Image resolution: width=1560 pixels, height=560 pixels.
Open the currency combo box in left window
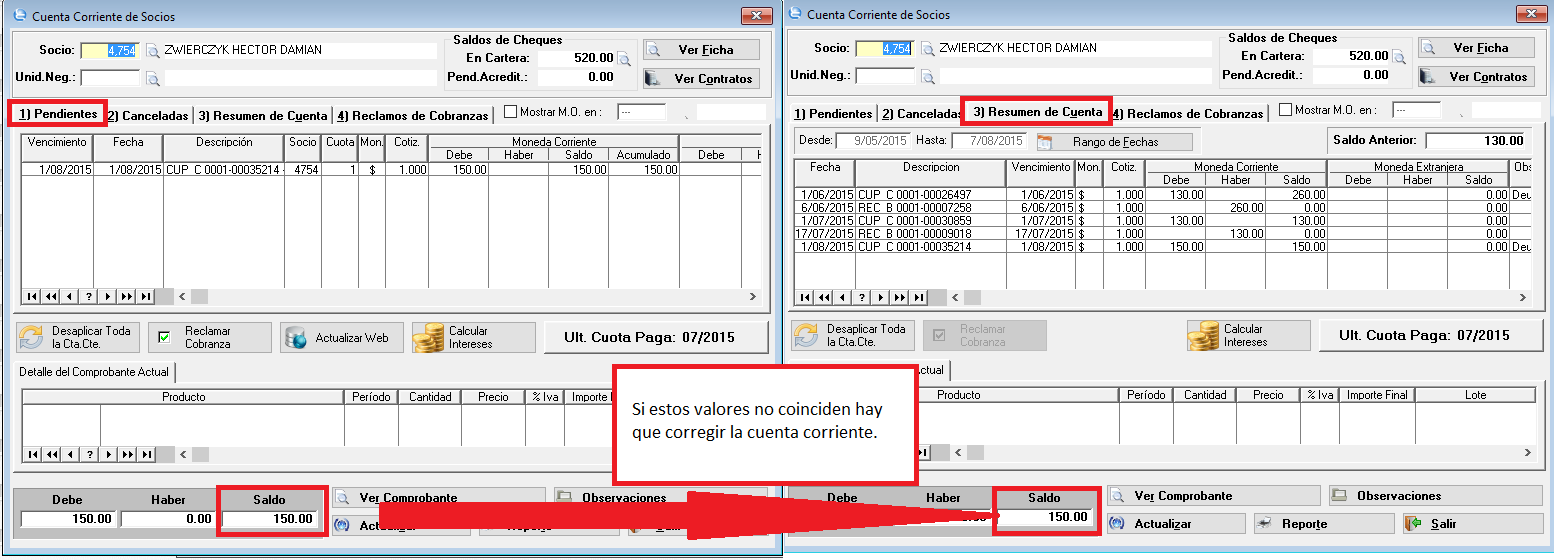point(641,112)
